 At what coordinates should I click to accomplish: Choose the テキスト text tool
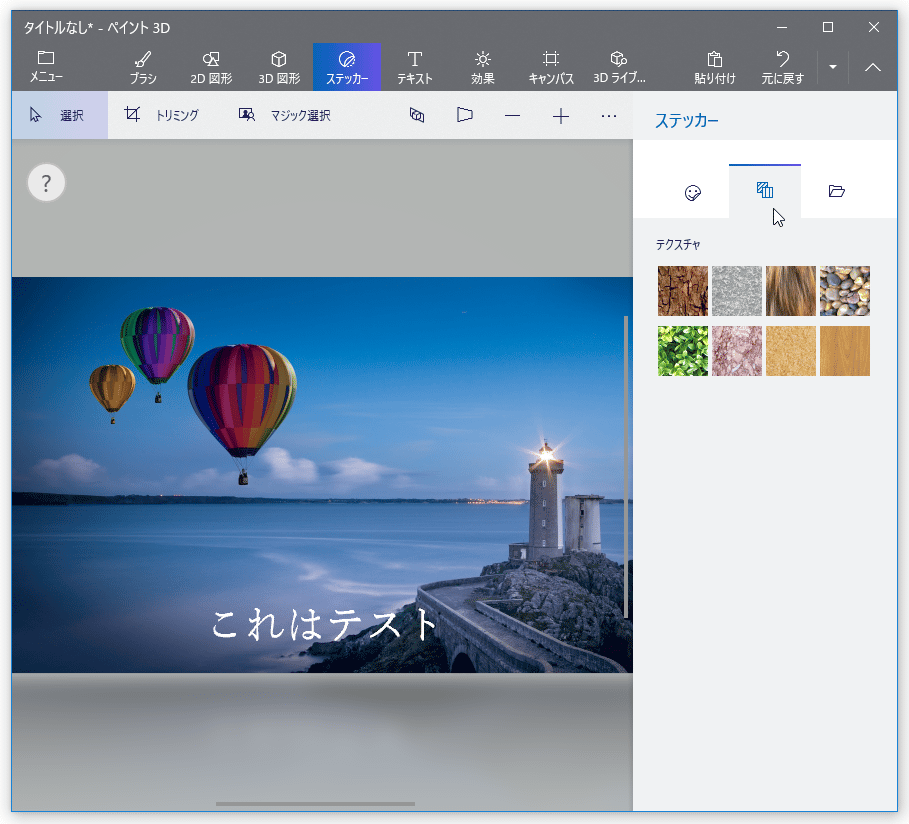click(414, 67)
